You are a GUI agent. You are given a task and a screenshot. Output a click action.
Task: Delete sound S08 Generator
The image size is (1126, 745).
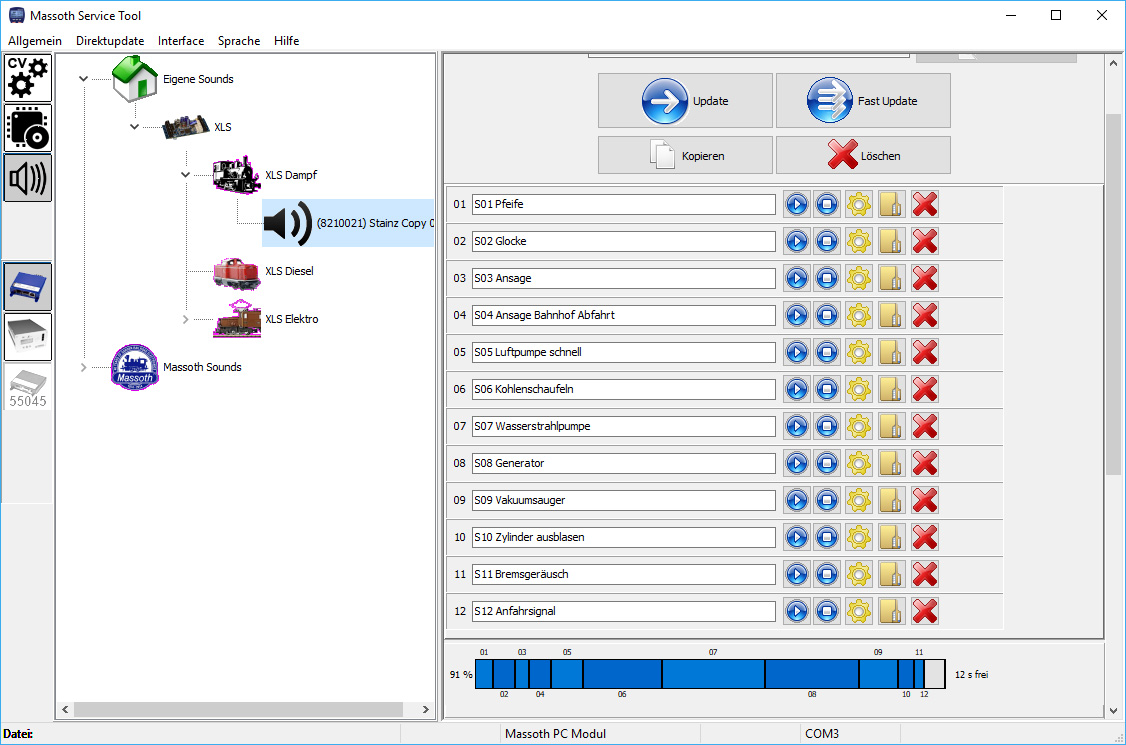tap(925, 463)
